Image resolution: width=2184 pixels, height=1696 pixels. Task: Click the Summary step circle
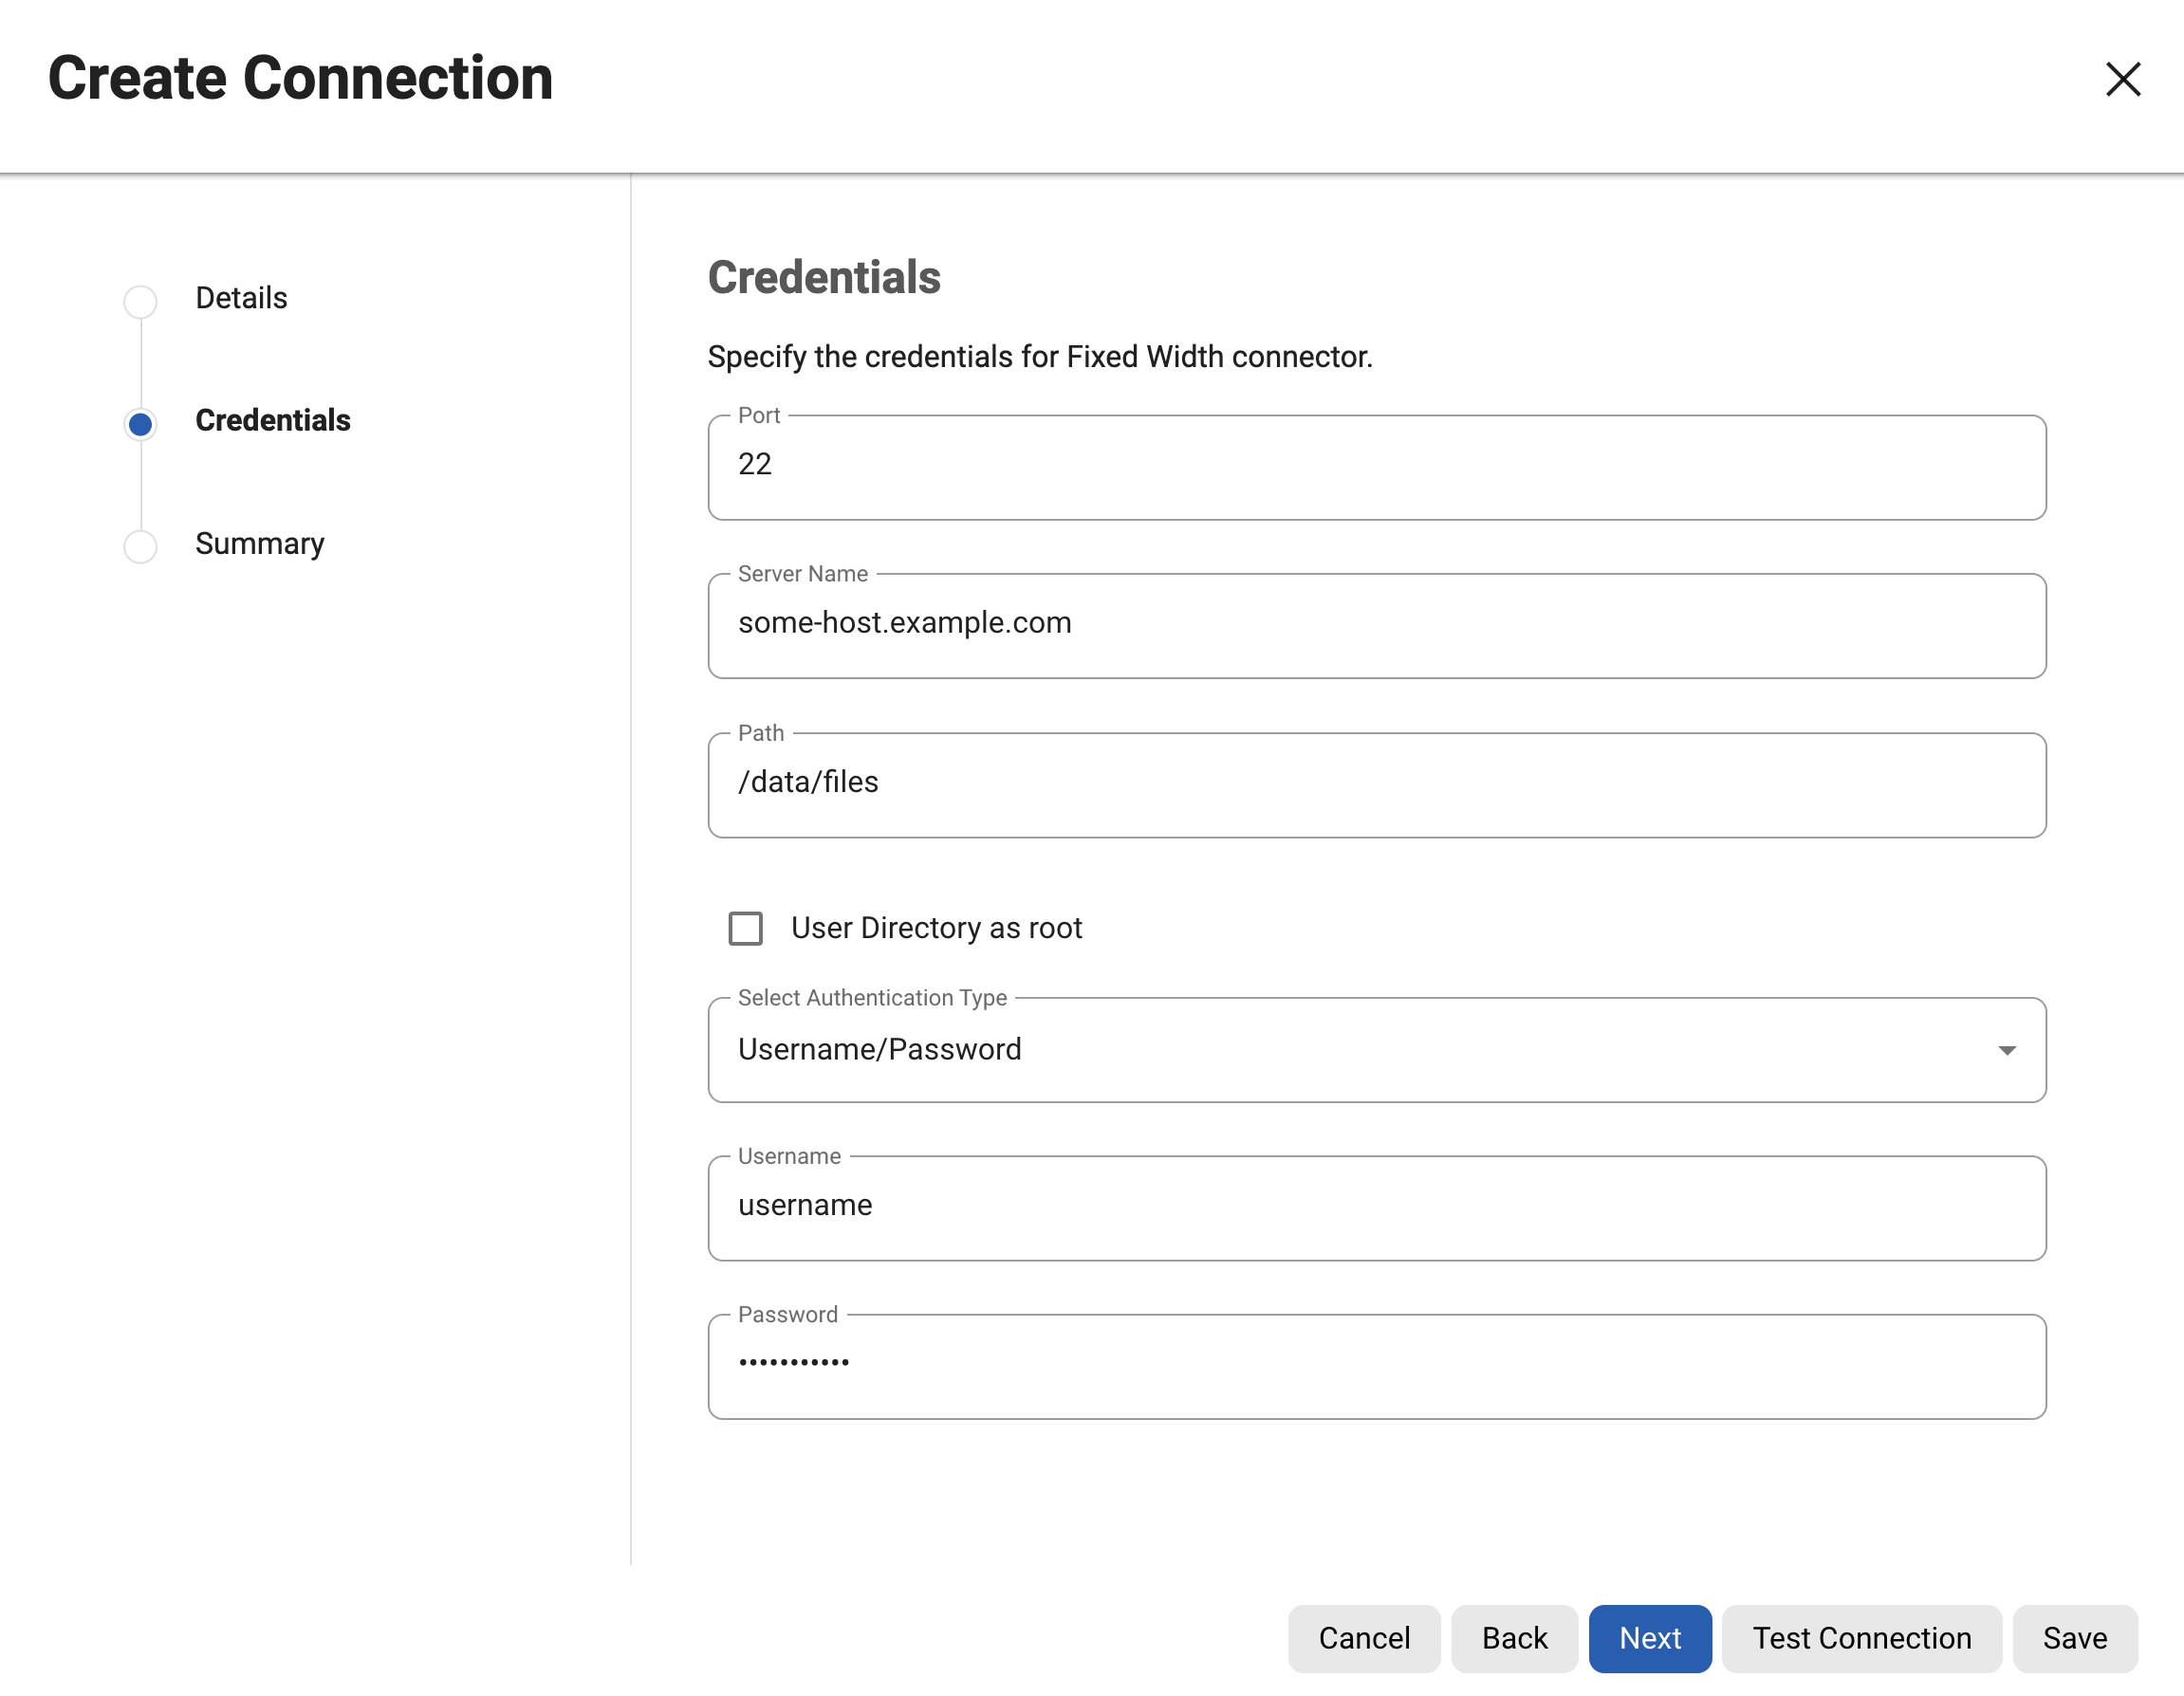[x=140, y=546]
